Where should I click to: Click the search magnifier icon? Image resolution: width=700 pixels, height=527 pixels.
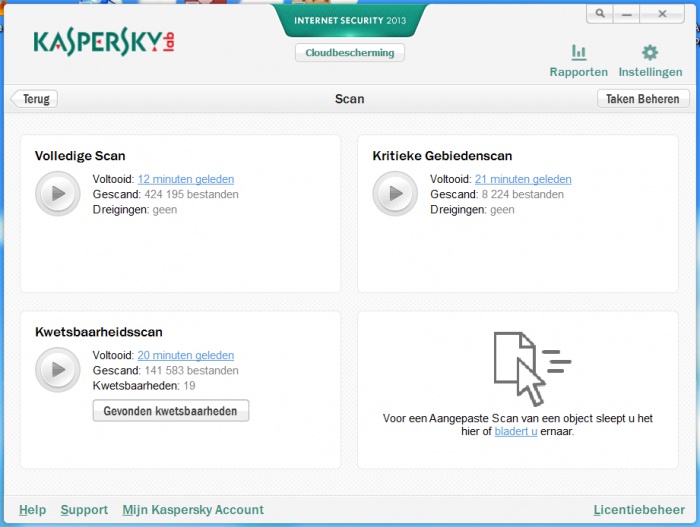tap(600, 13)
